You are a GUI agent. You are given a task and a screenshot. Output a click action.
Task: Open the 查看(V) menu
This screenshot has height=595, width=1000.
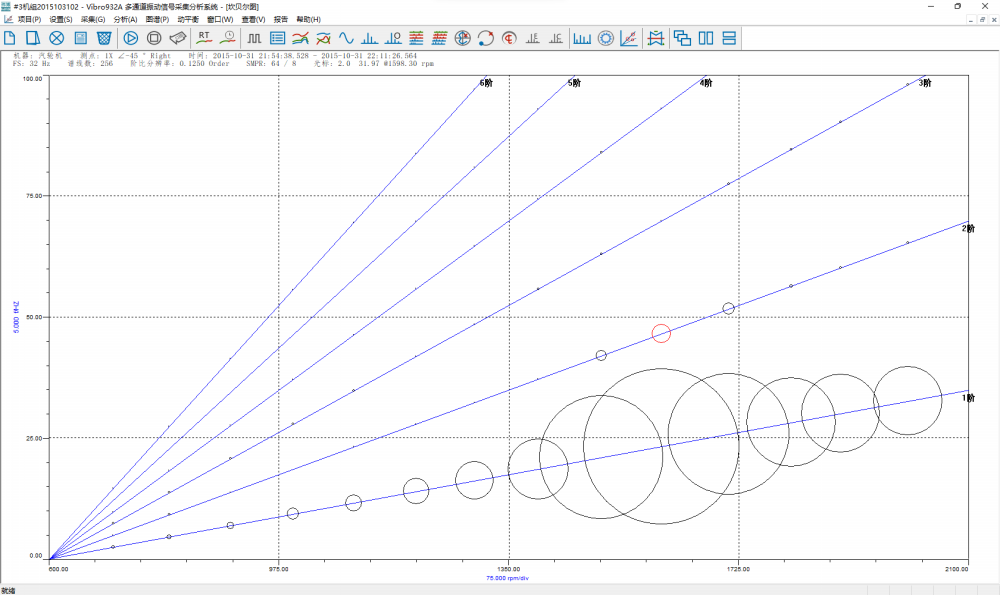click(253, 20)
